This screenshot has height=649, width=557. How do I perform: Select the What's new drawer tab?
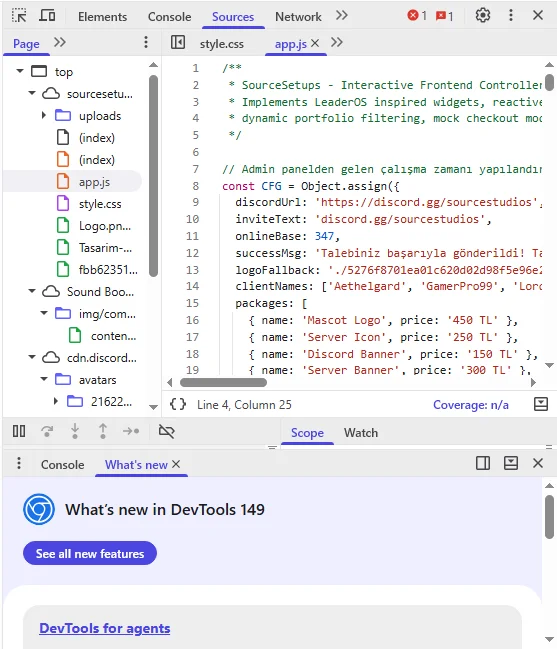(x=136, y=465)
